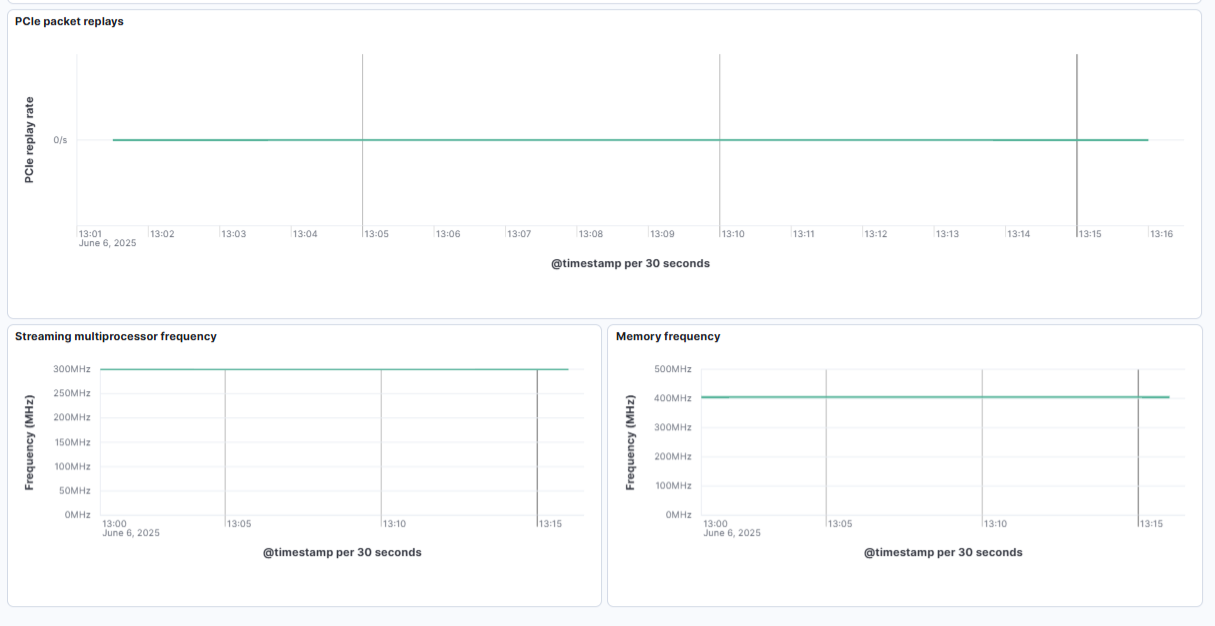Click the 50MHz tick in Streaming multiprocessor chart
Image resolution: width=1215 pixels, height=626 pixels.
(72, 490)
